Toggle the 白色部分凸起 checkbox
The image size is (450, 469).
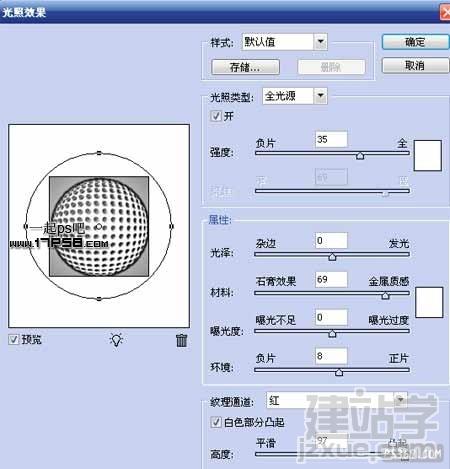pyautogui.click(x=216, y=422)
